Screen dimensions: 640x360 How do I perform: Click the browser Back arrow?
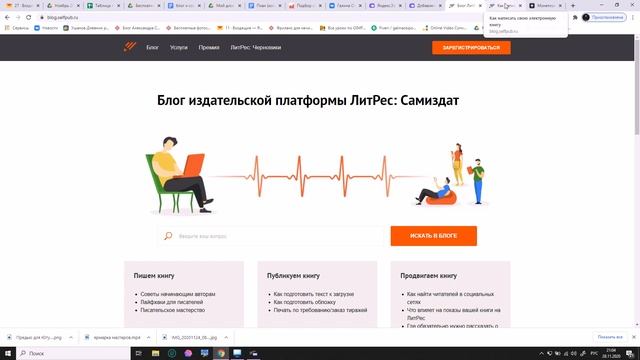[7, 18]
